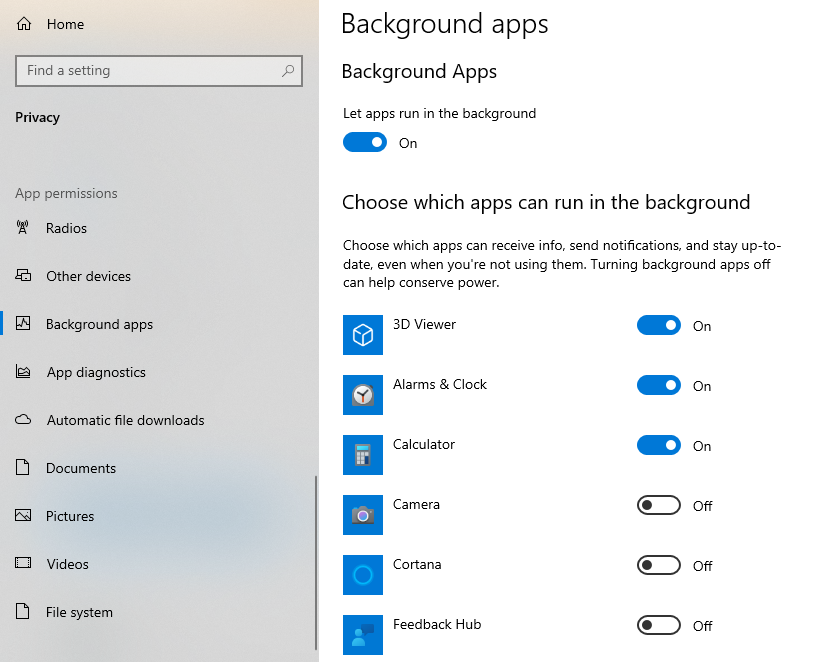Click the sidebar vertical scrollbar
834x662 pixels.
(316, 563)
